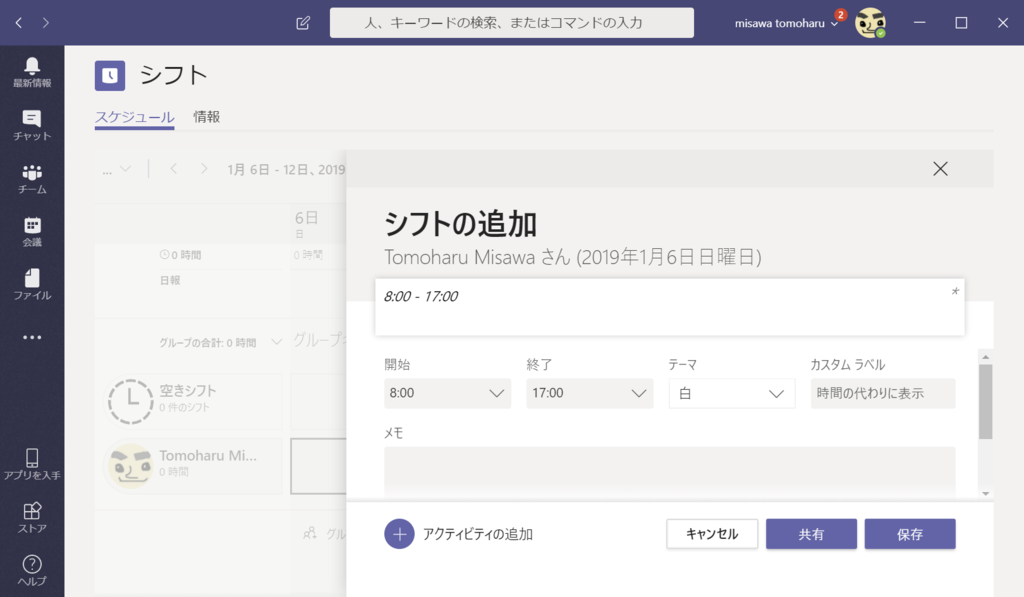Open the チャット (Chat) panel
Viewport: 1024px width, 597px height.
point(31,125)
